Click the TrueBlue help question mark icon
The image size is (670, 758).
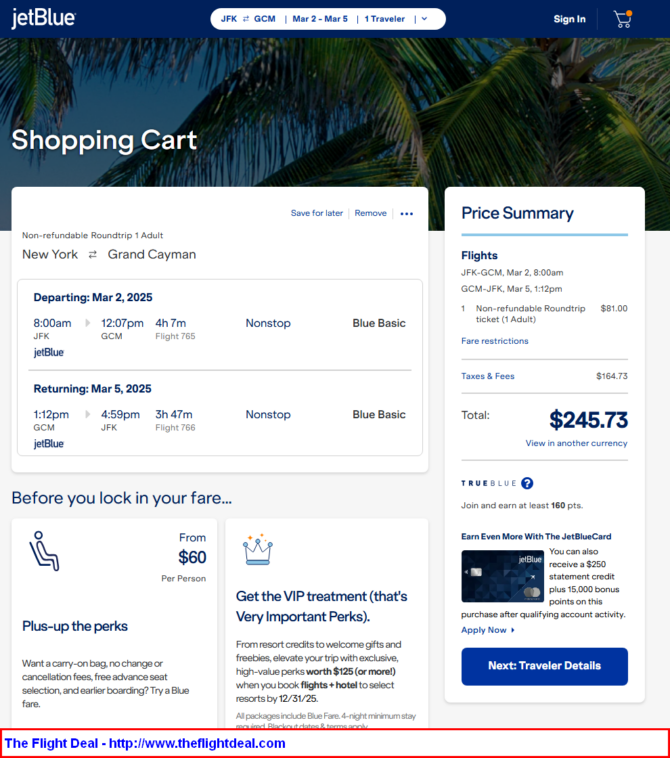[x=527, y=483]
